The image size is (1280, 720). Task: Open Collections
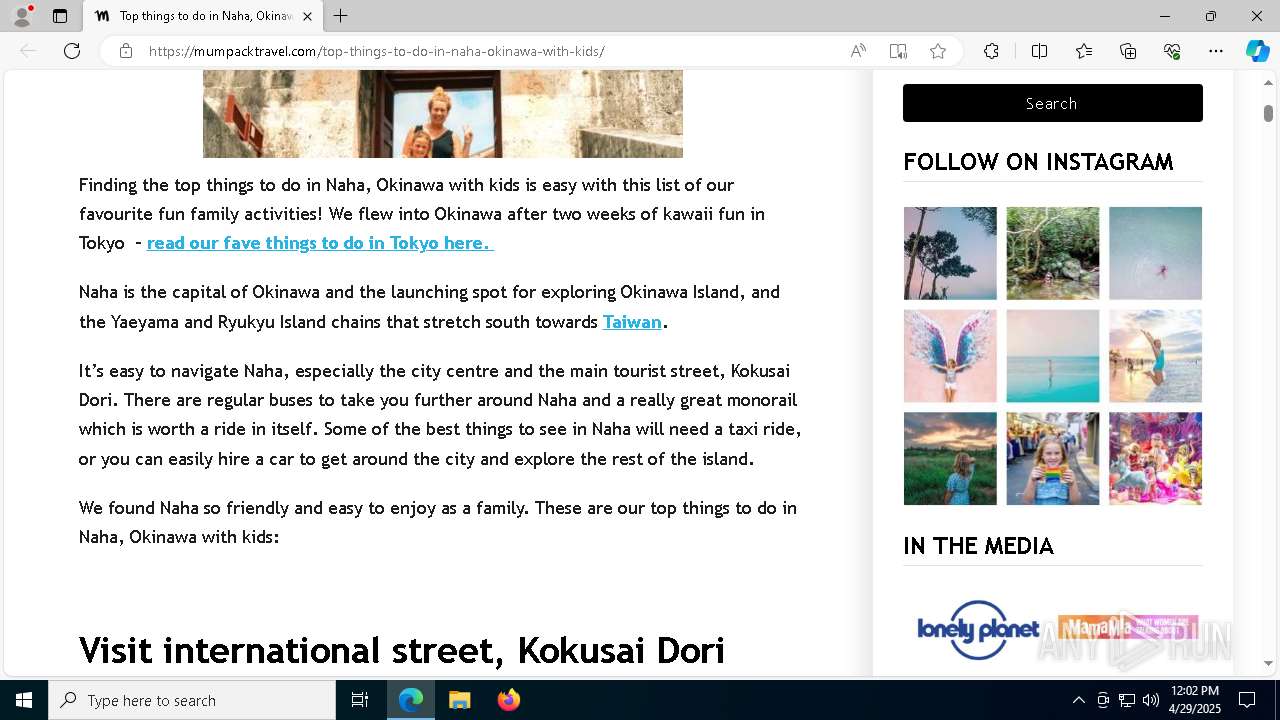pyautogui.click(x=1128, y=51)
